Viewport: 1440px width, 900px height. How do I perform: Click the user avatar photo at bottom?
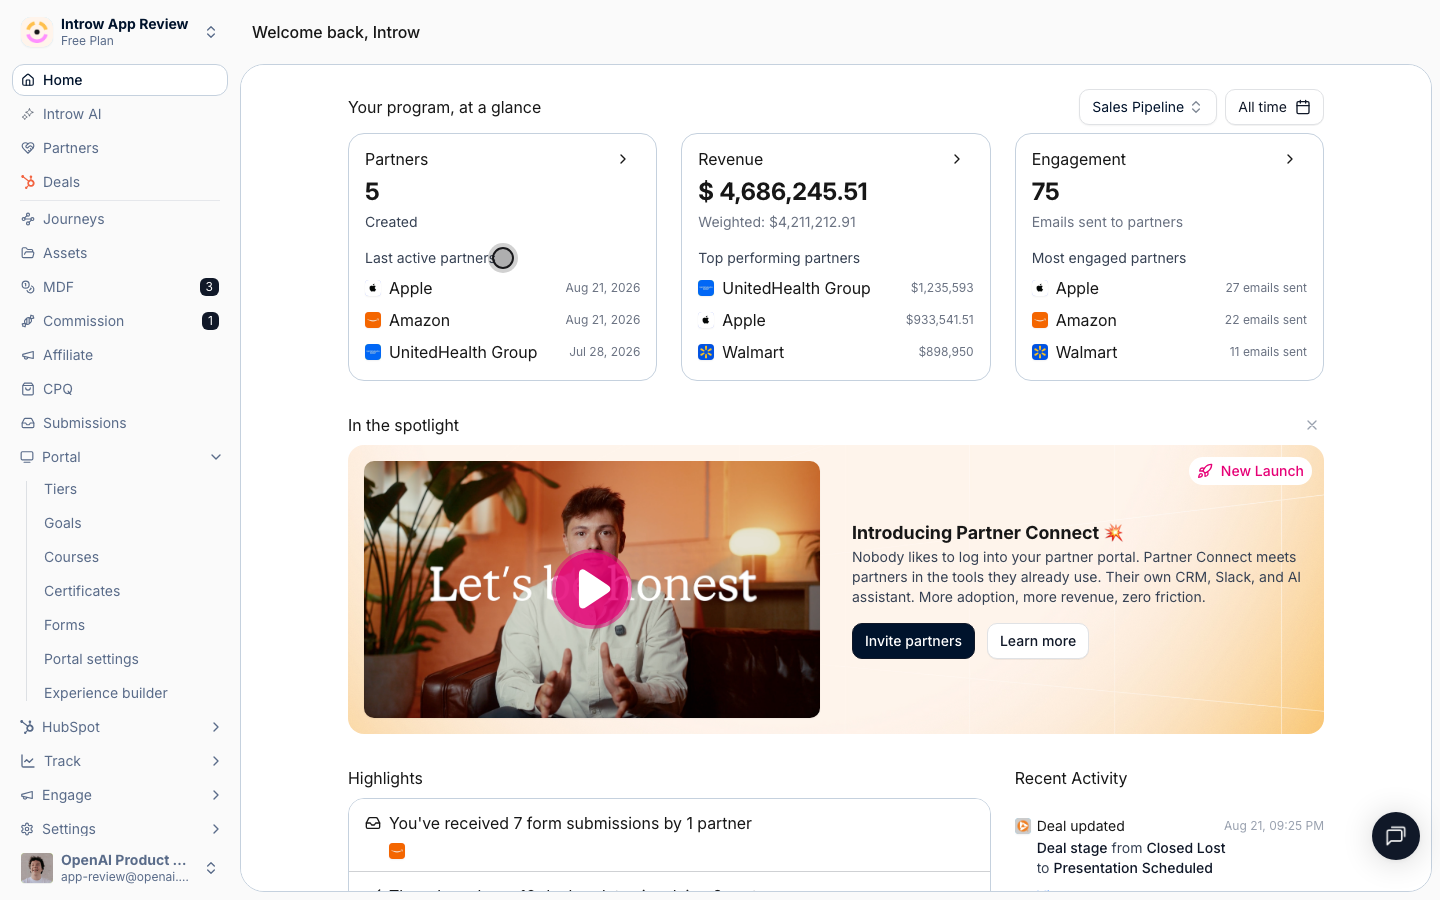pos(37,868)
